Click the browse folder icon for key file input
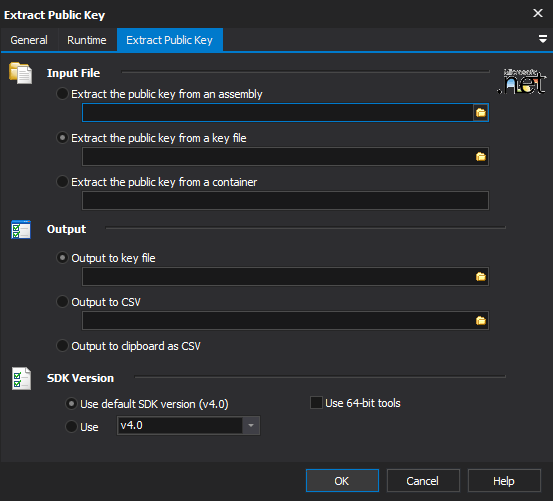This screenshot has width=553, height=501. pos(481,157)
